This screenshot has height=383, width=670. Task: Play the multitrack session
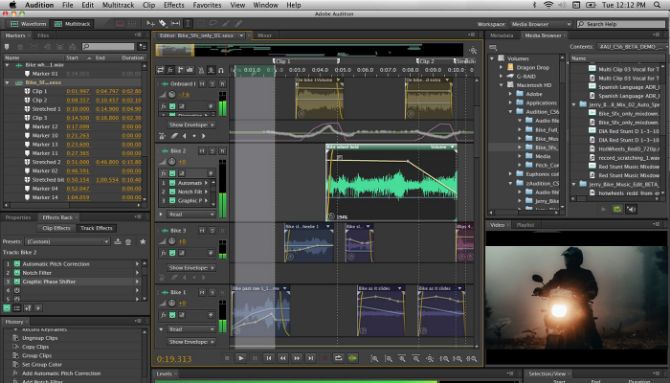(241, 358)
